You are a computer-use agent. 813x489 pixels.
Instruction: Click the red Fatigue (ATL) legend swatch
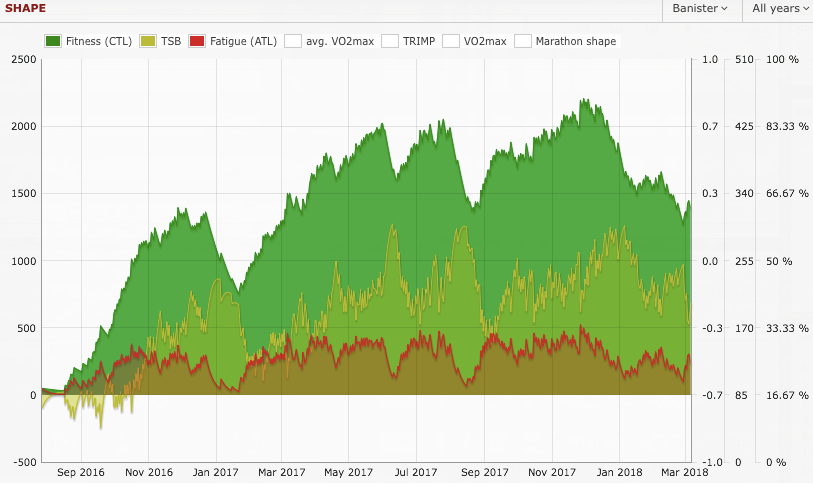coord(197,41)
